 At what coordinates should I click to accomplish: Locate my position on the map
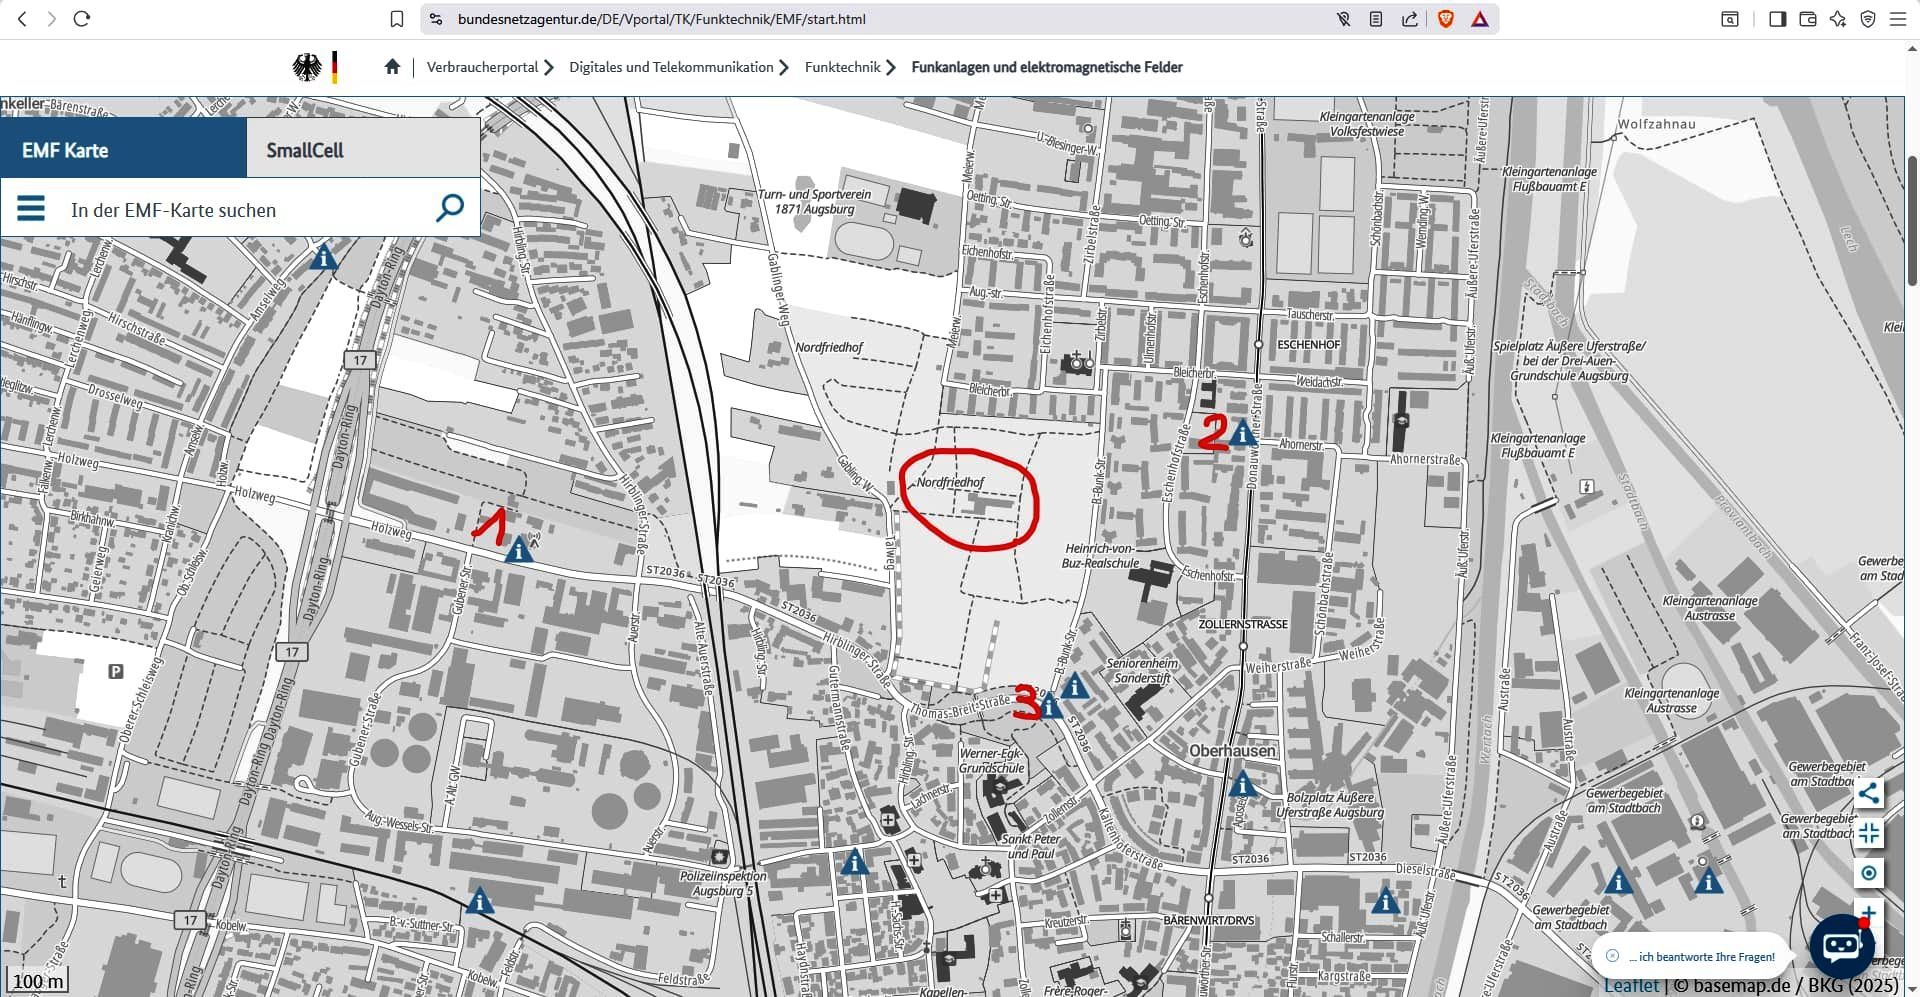click(1868, 874)
